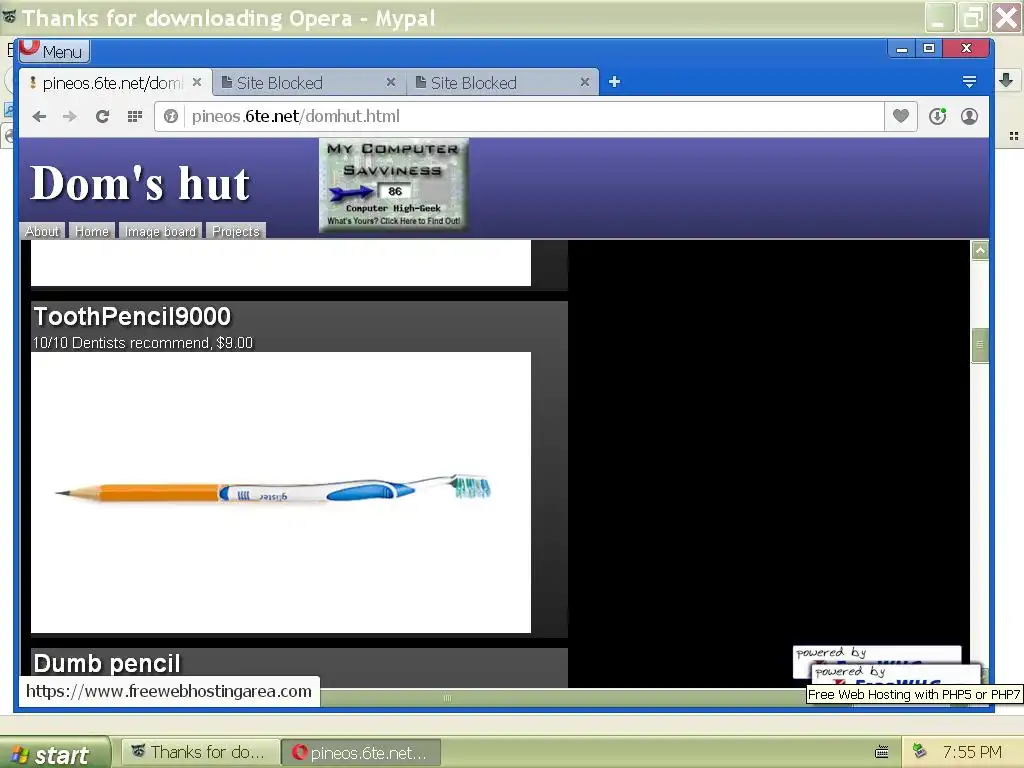This screenshot has height=768, width=1024.
Task: Close the first Site Blocked tab
Action: (x=391, y=82)
